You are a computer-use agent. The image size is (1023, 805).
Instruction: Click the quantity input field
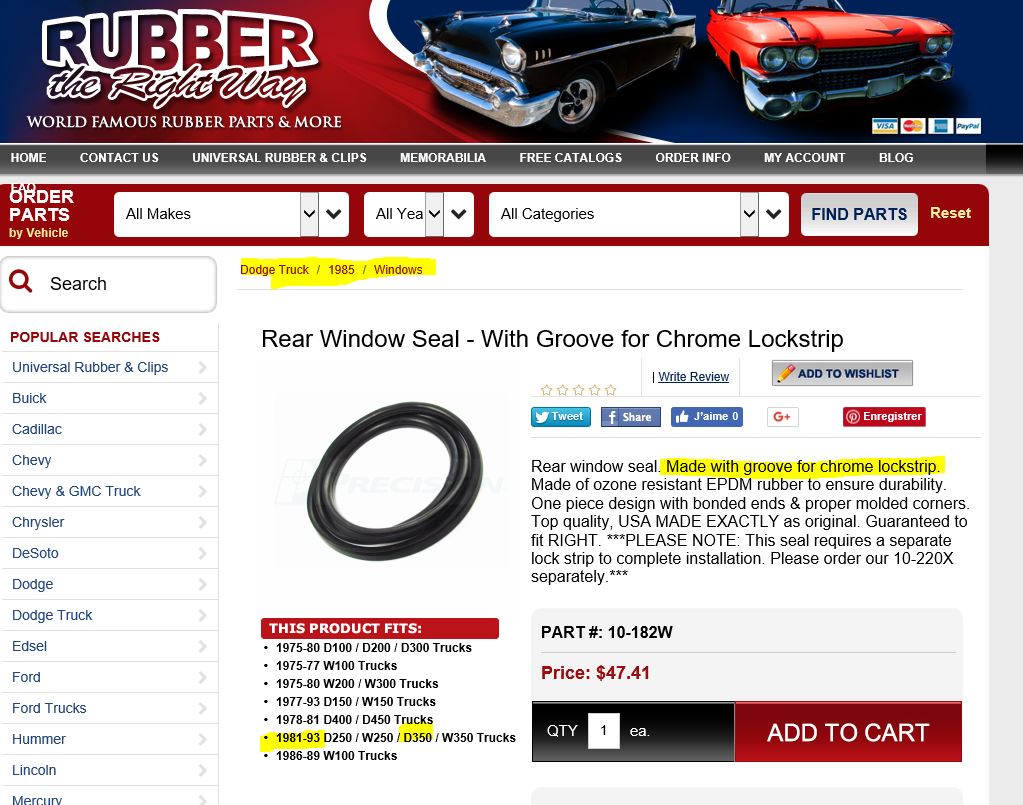pos(603,731)
